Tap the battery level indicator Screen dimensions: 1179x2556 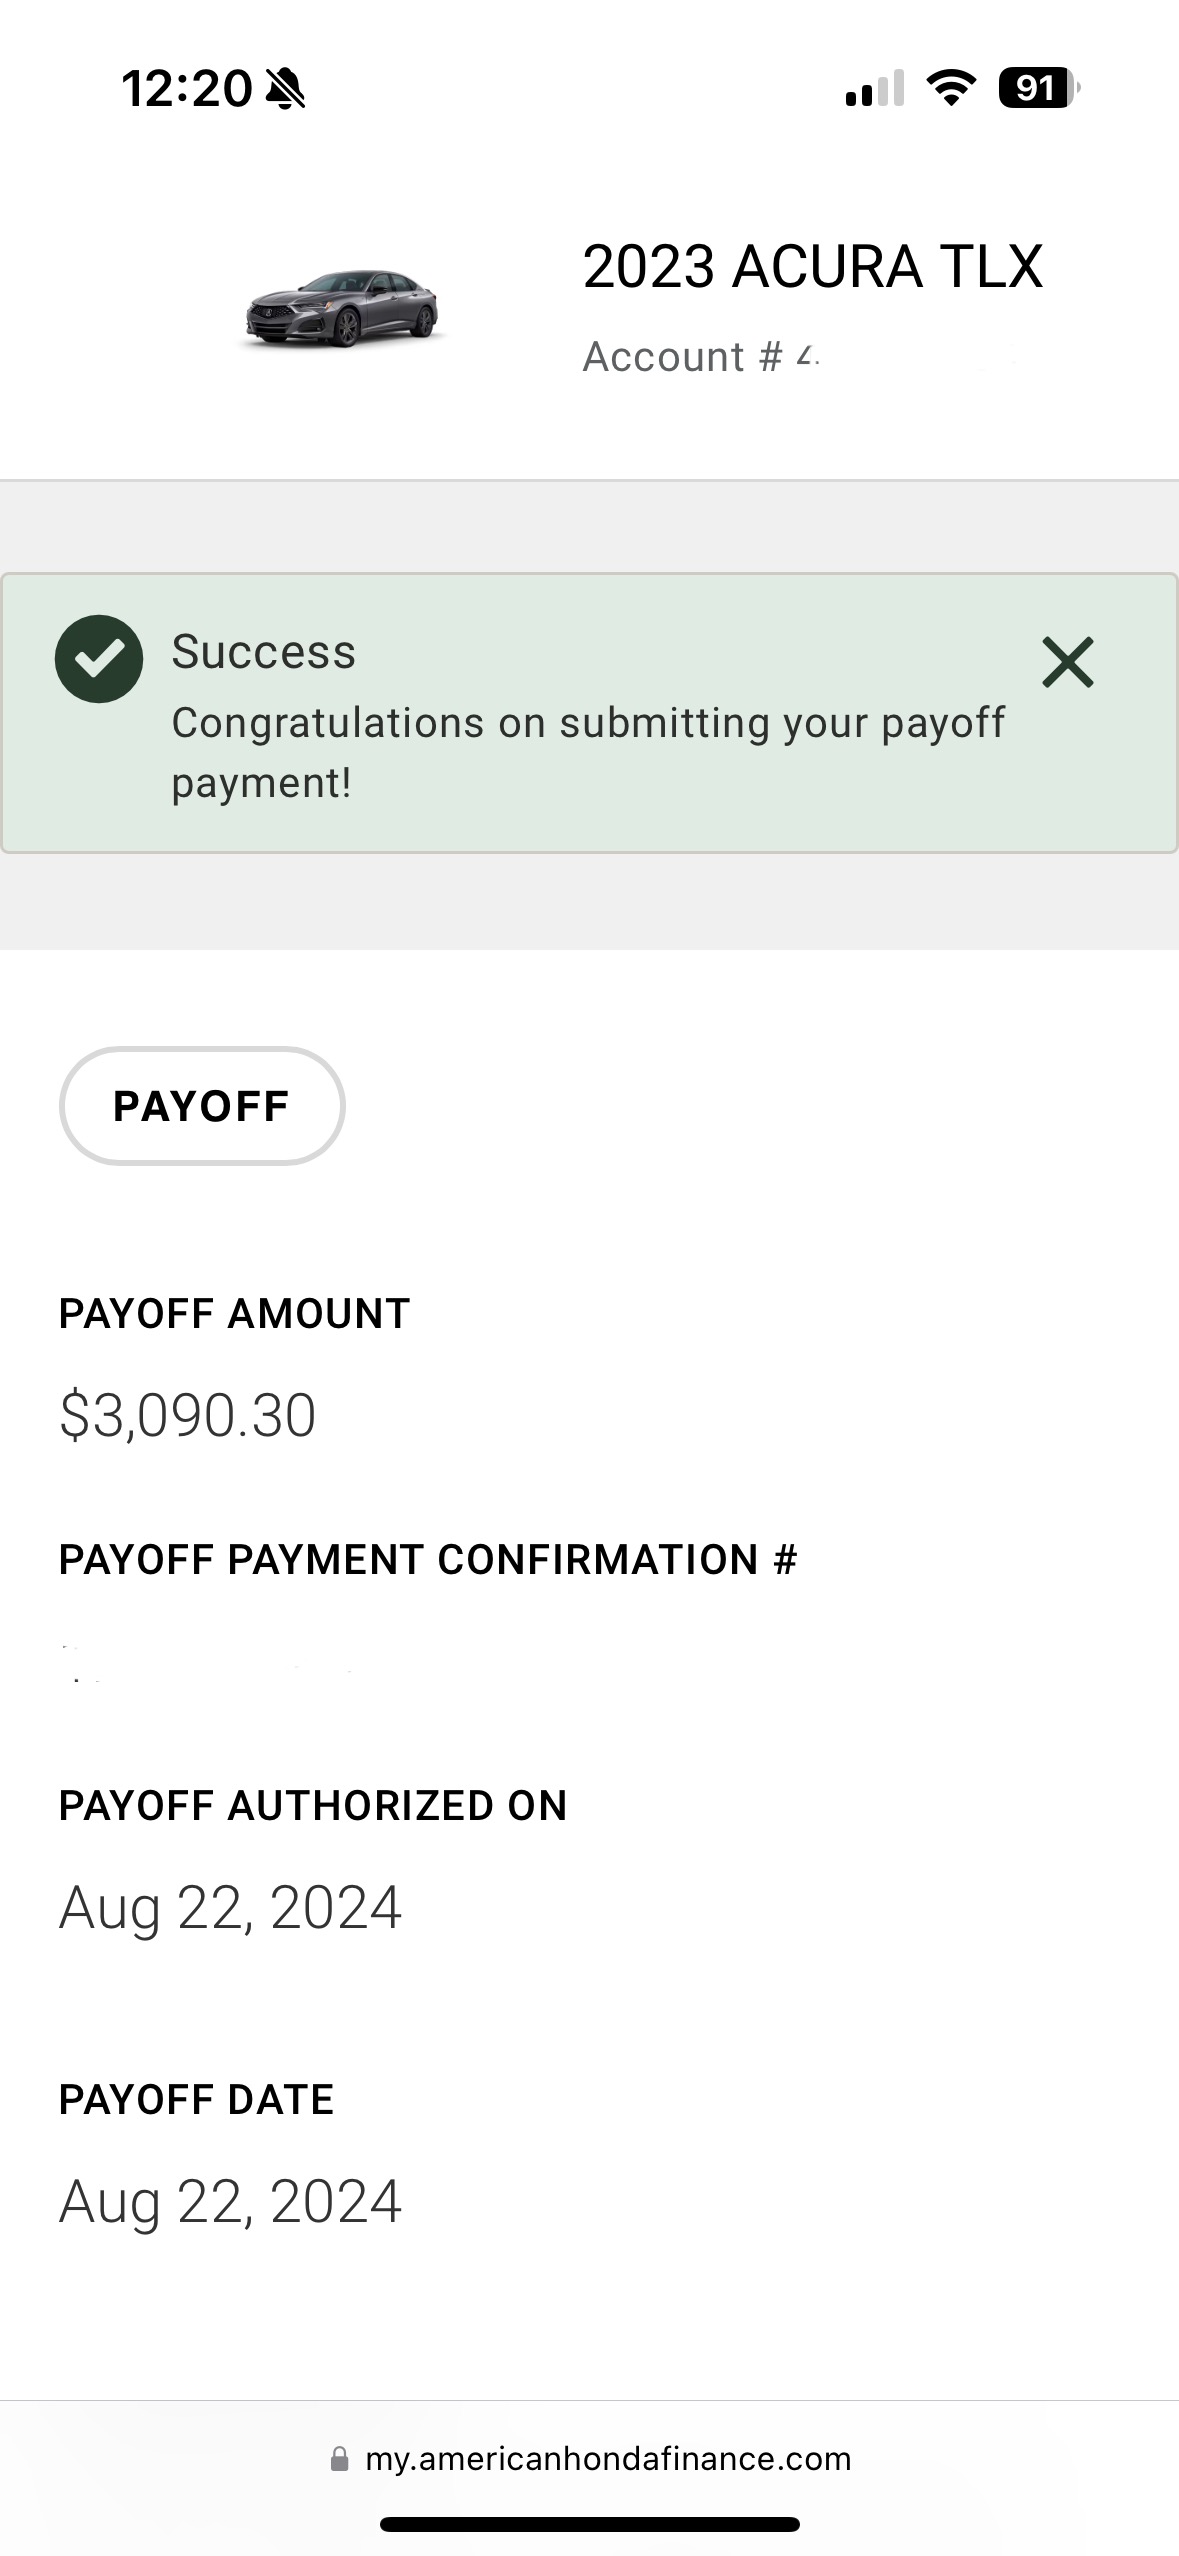pyautogui.click(x=1038, y=88)
